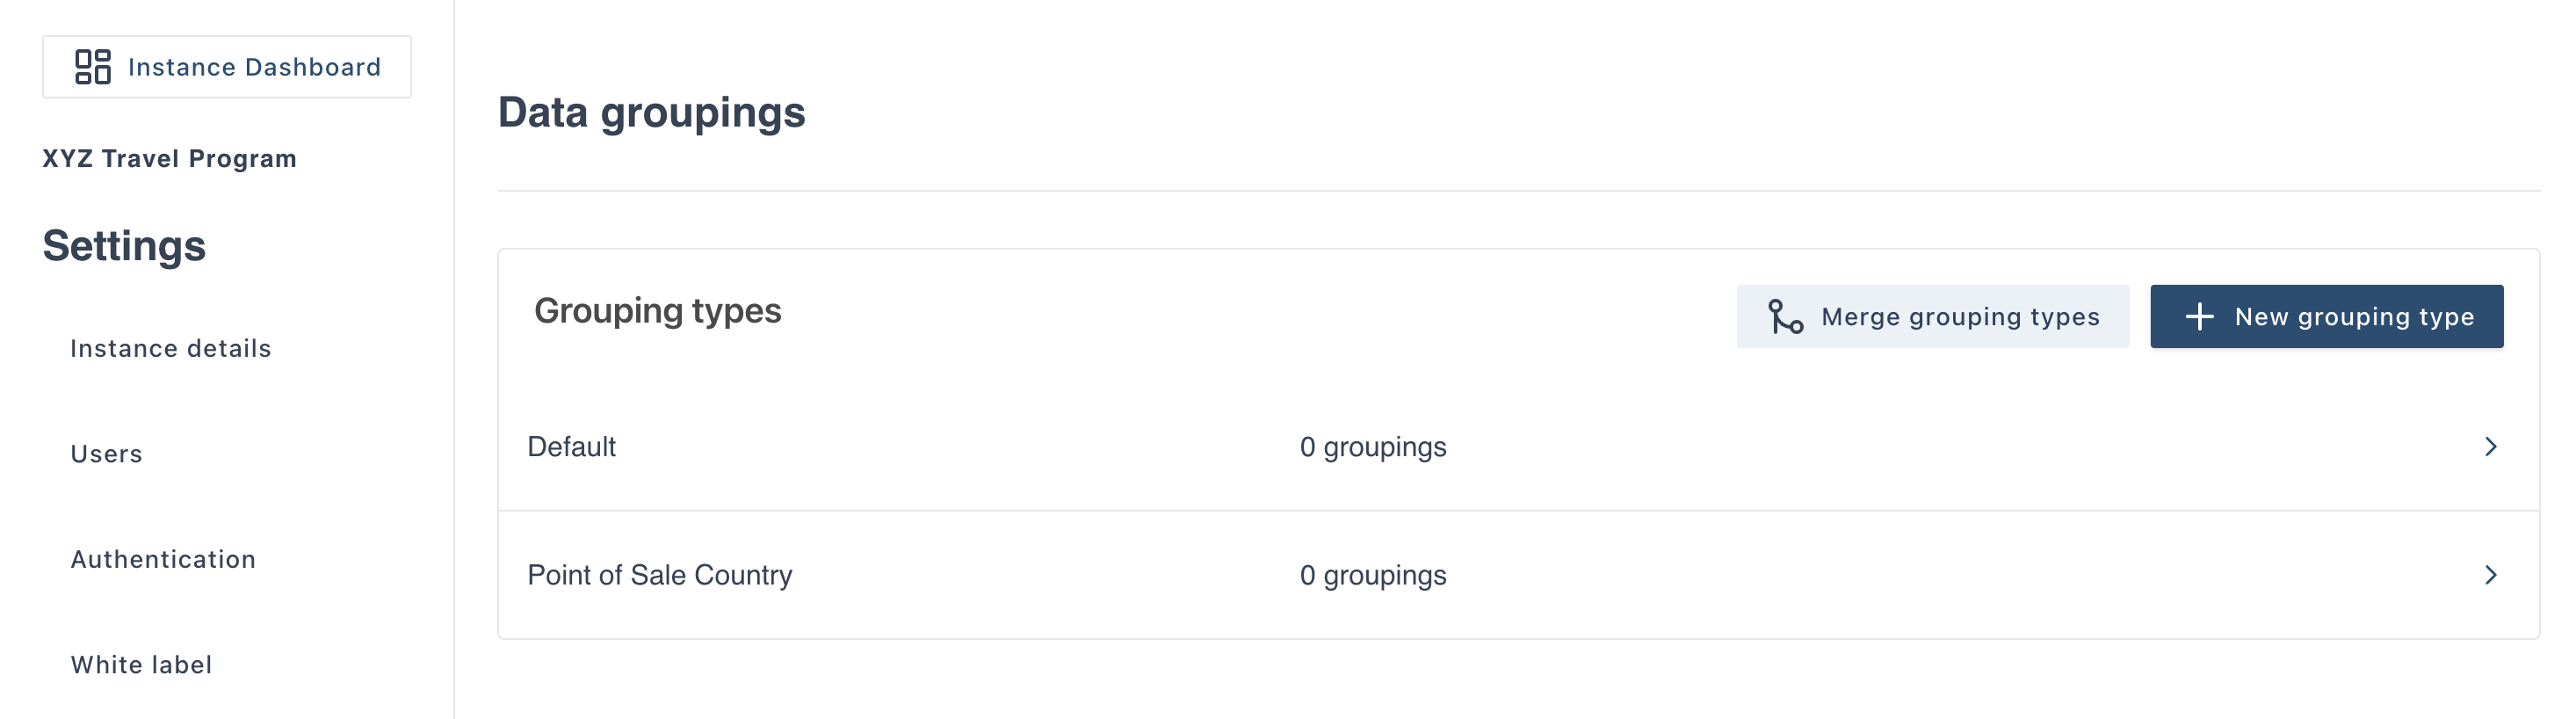2576x719 pixels.
Task: Click the Data groupings page title
Action: 651,112
